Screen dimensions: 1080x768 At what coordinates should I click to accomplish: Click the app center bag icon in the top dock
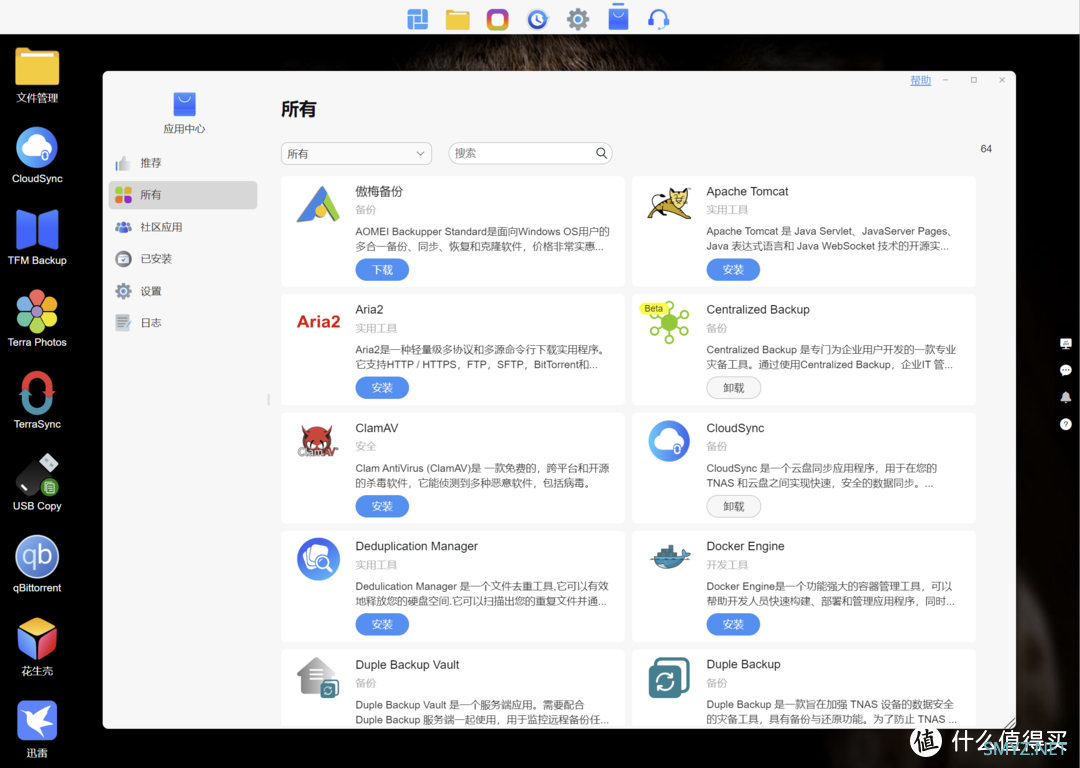click(619, 17)
